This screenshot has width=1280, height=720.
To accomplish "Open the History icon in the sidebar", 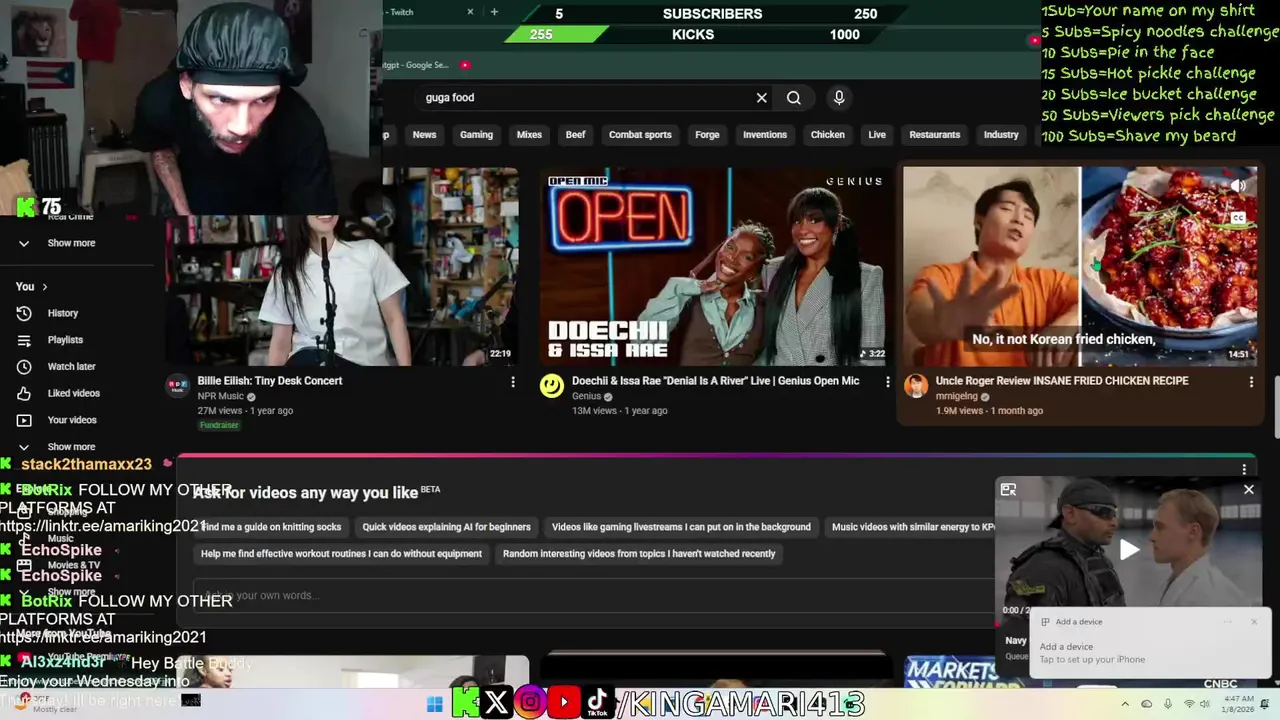I will 24,313.
